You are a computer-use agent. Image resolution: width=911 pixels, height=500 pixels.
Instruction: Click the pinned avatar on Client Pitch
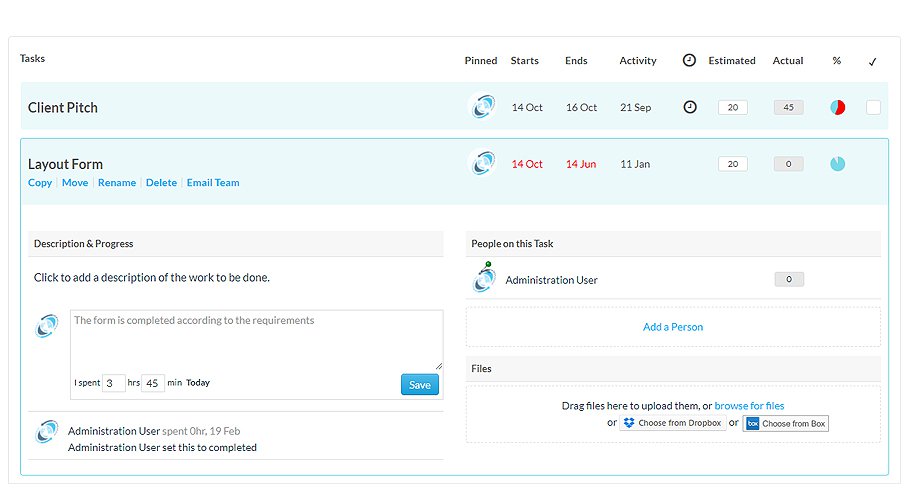click(x=482, y=107)
